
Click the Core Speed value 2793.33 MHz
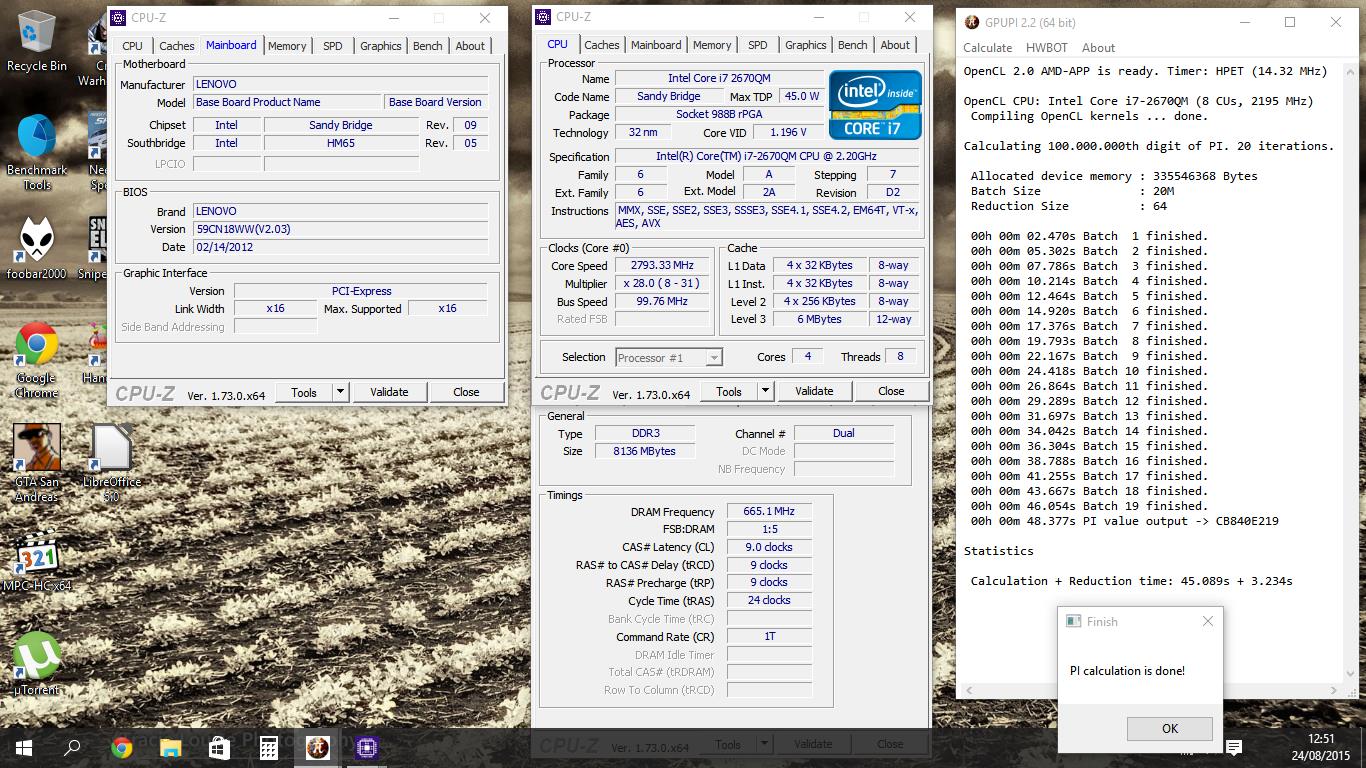[x=662, y=266]
